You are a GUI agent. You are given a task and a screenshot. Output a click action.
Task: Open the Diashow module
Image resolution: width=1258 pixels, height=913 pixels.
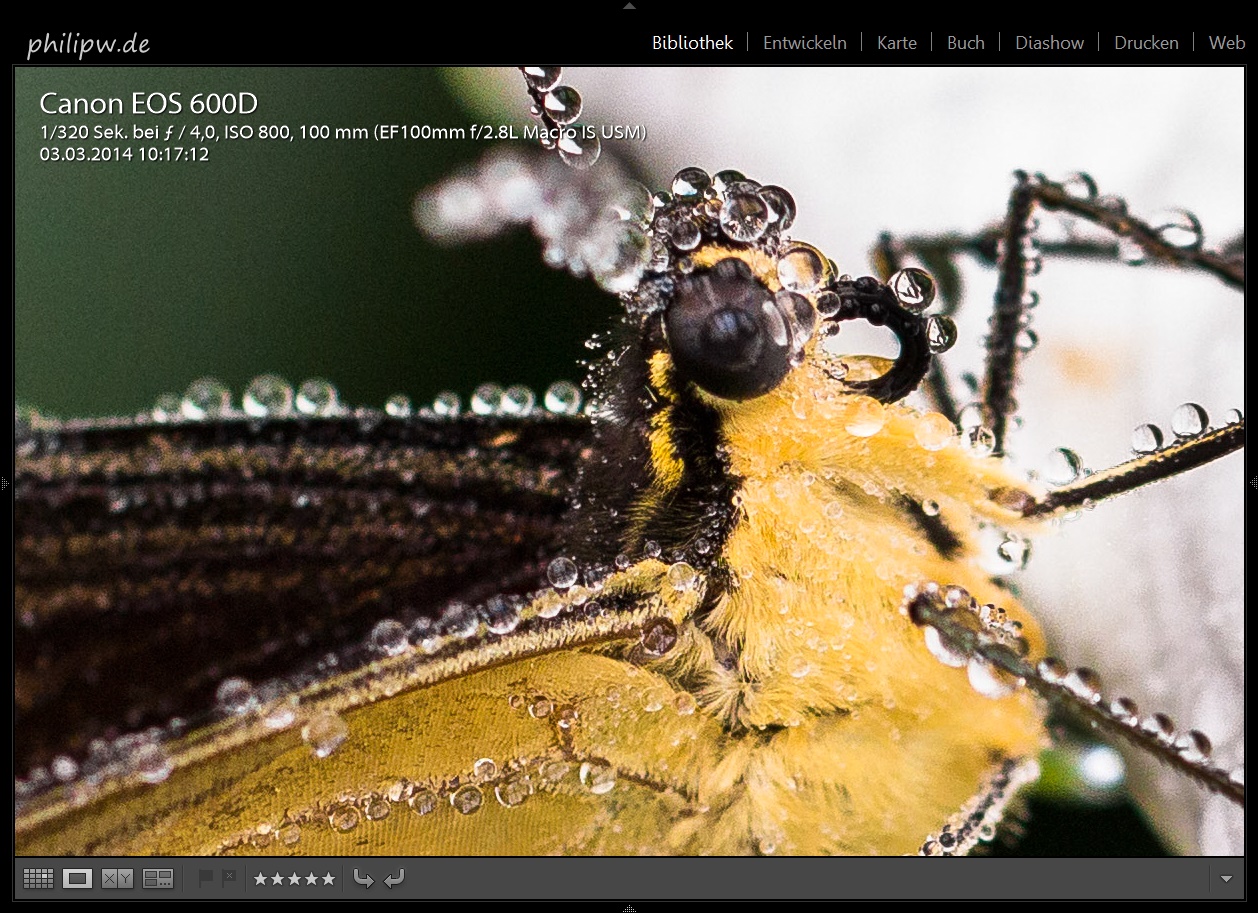(1050, 43)
